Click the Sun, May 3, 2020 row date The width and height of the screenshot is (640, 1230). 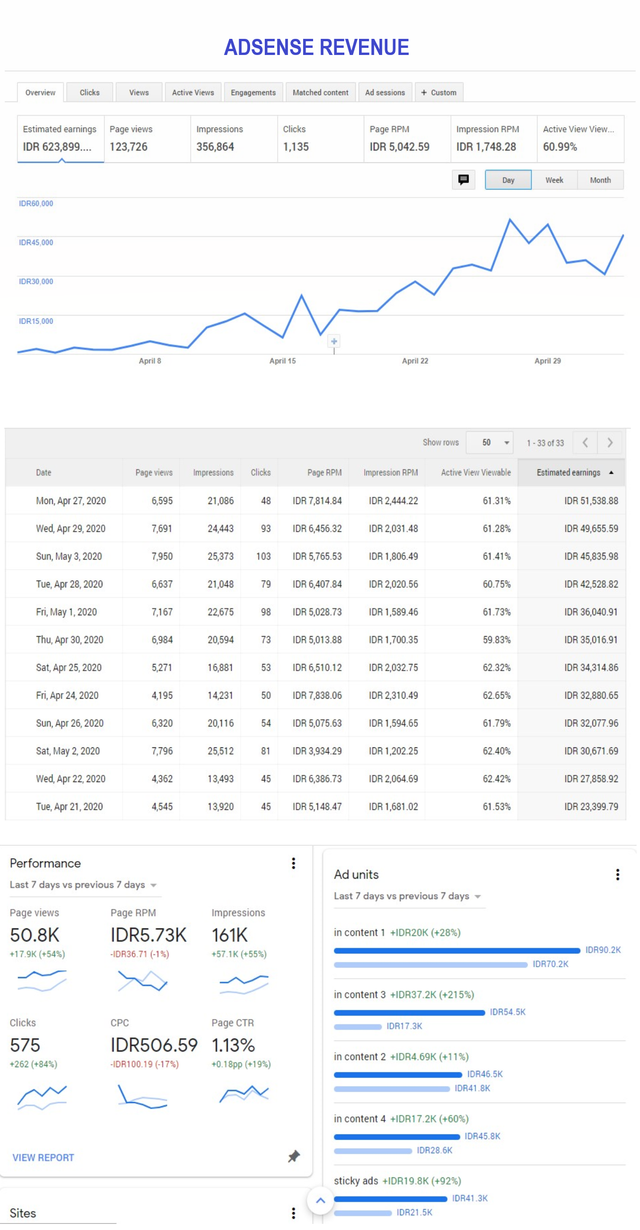(x=69, y=556)
